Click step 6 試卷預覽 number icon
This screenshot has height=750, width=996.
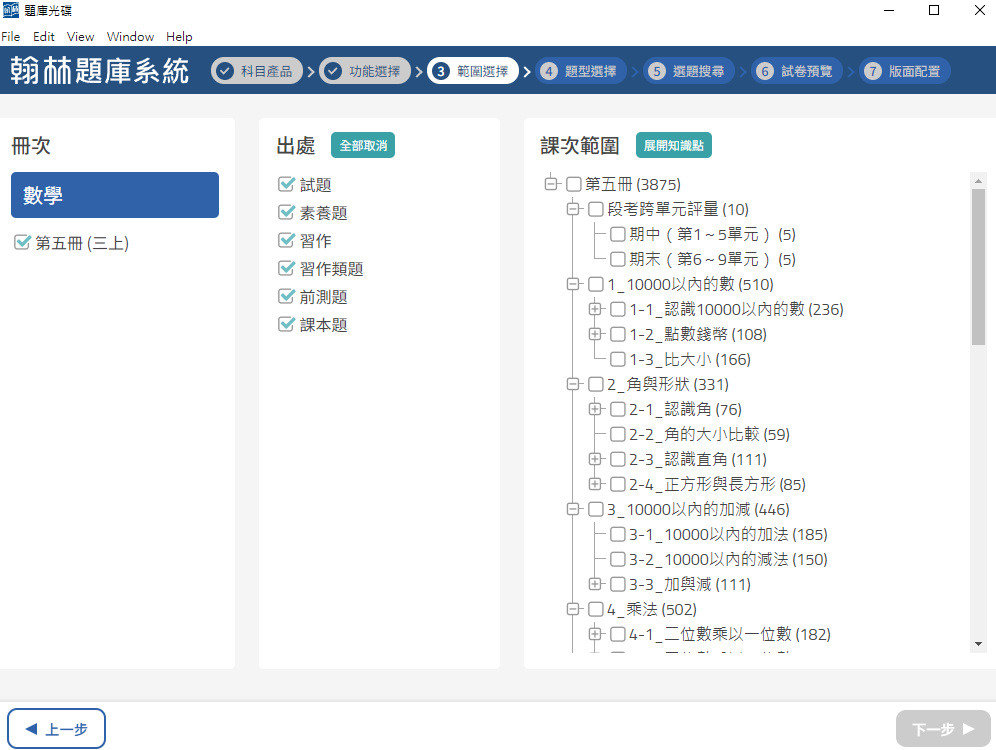(x=765, y=71)
